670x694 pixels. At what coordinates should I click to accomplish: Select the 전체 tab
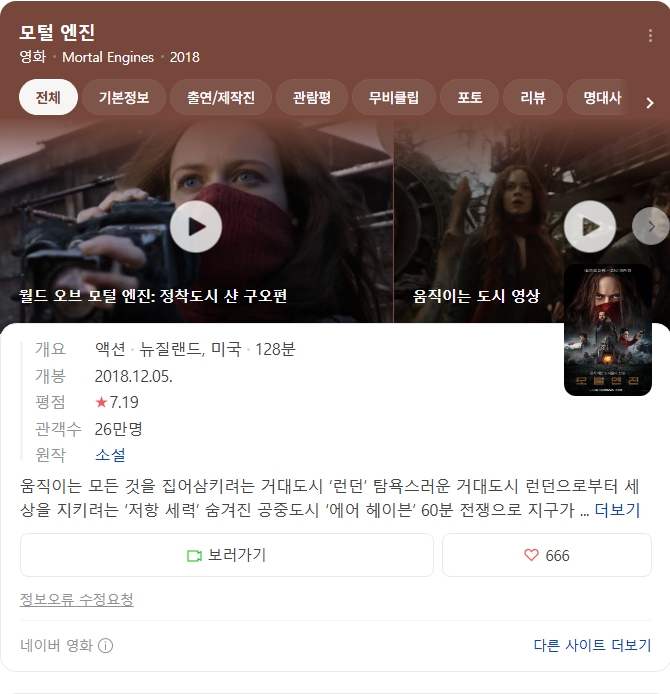(x=48, y=97)
